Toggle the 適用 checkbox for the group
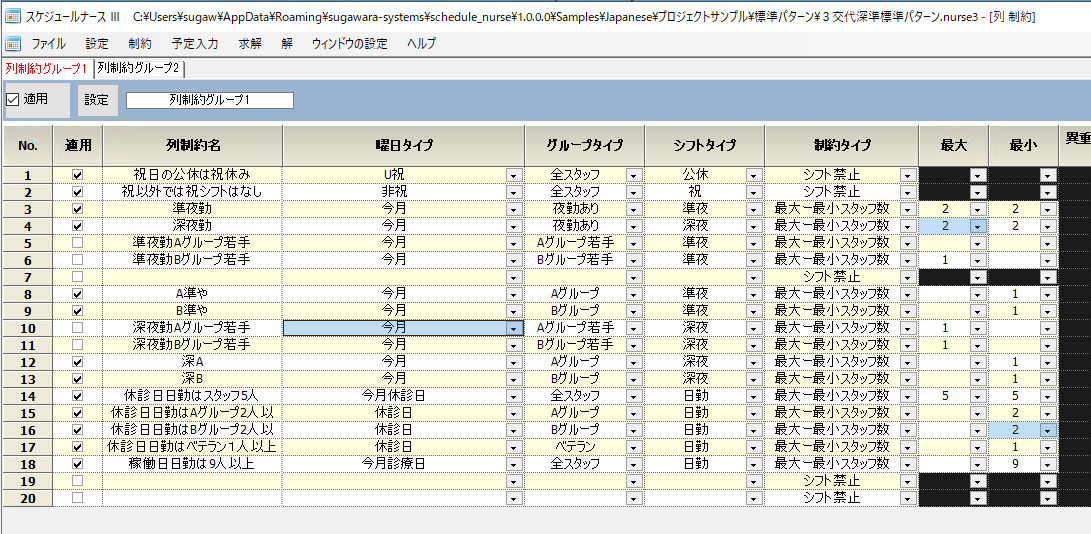The width and height of the screenshot is (1091, 534). tap(13, 100)
